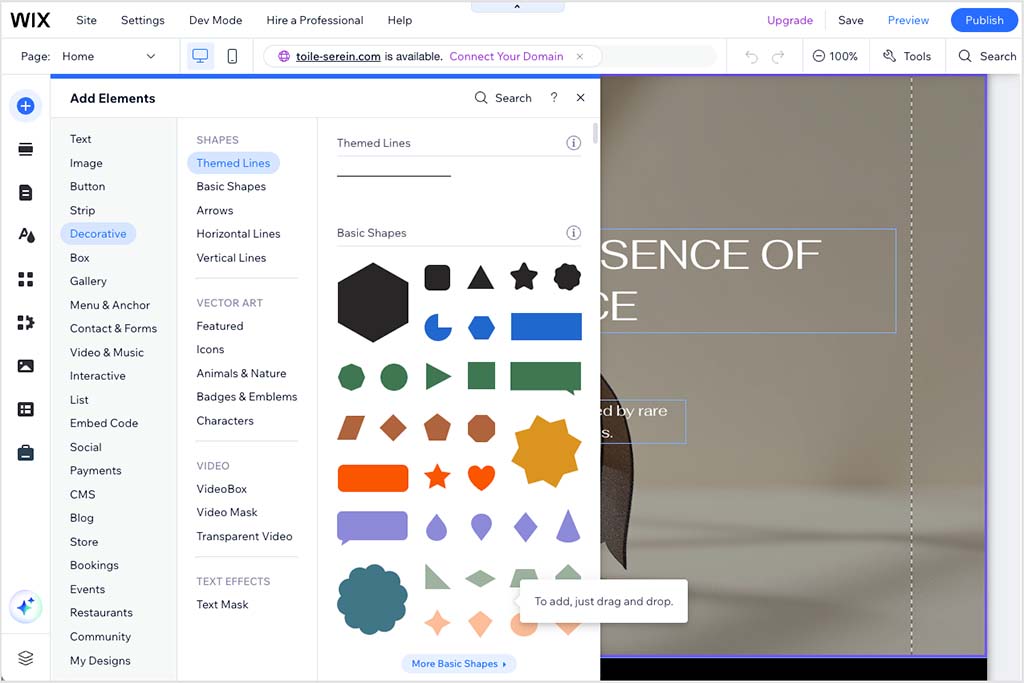Launch the AI assistant sparkle icon
This screenshot has width=1024, height=683.
coord(26,607)
